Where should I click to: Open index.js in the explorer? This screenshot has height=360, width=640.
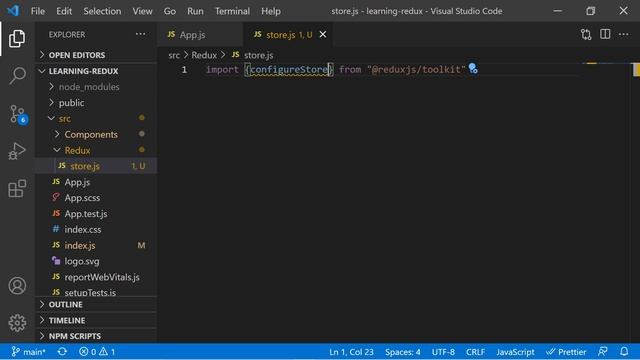(96, 245)
